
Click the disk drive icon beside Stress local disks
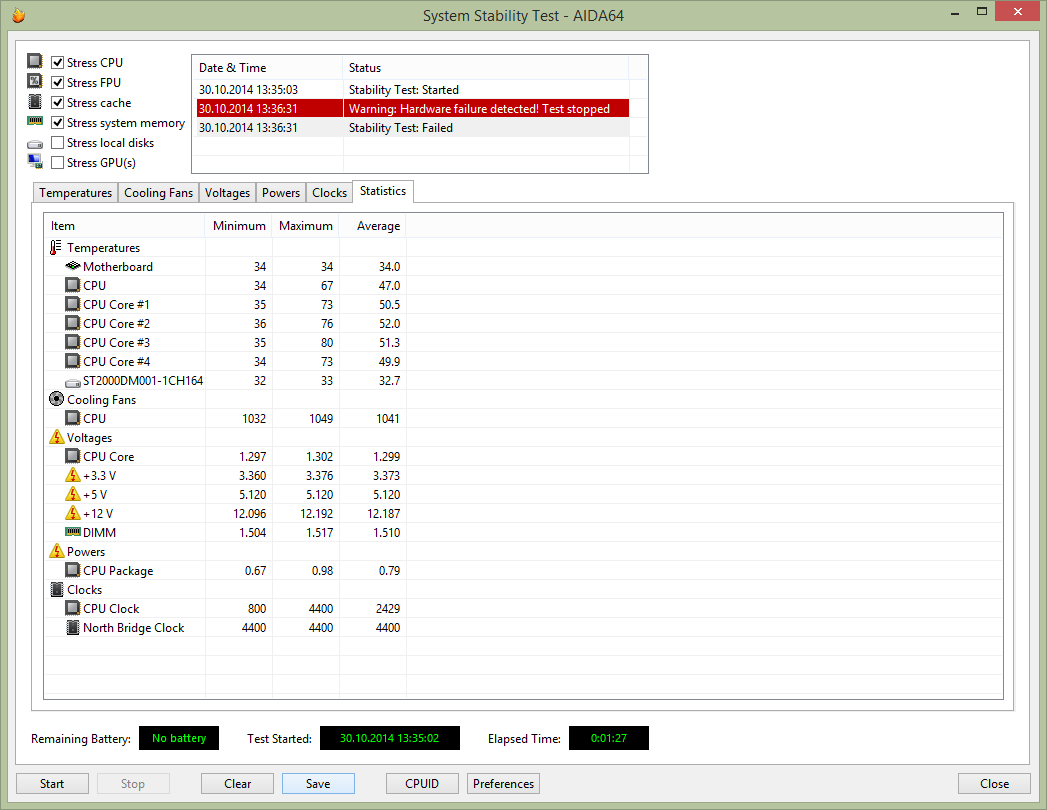coord(35,144)
